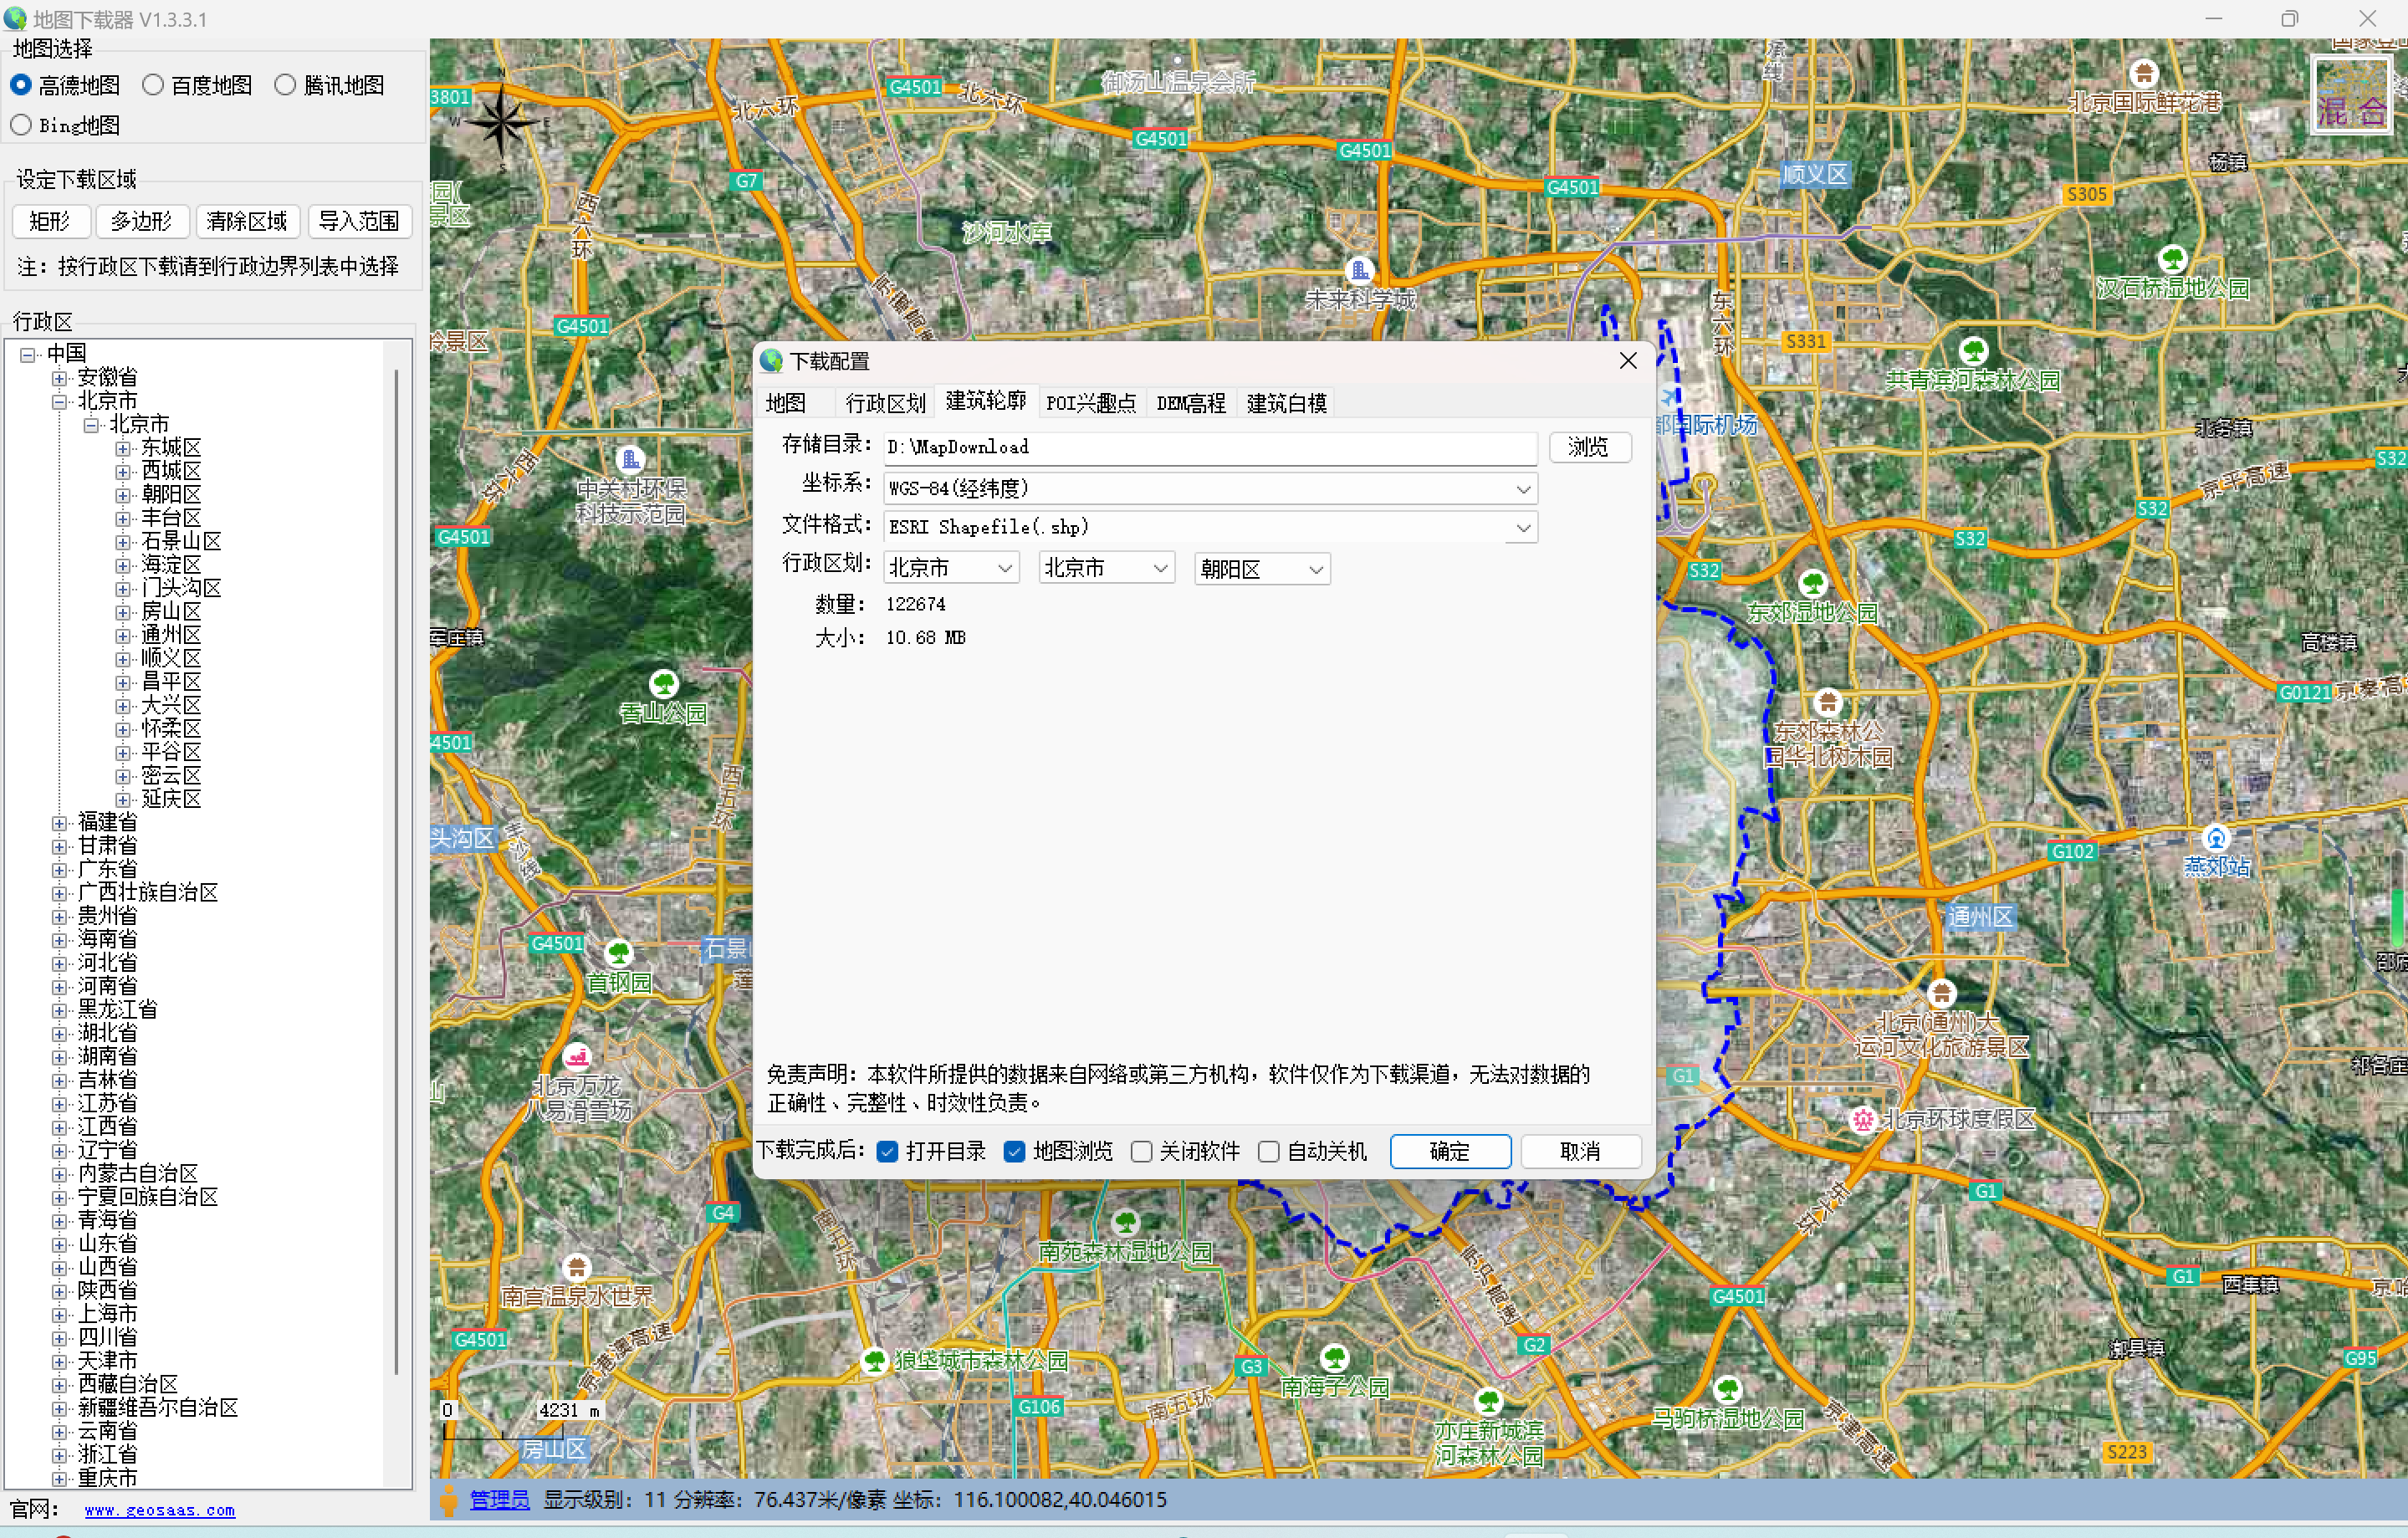2408x1538 pixels.
Task: Click the hybrid map layer thumbnail
Action: (2351, 96)
